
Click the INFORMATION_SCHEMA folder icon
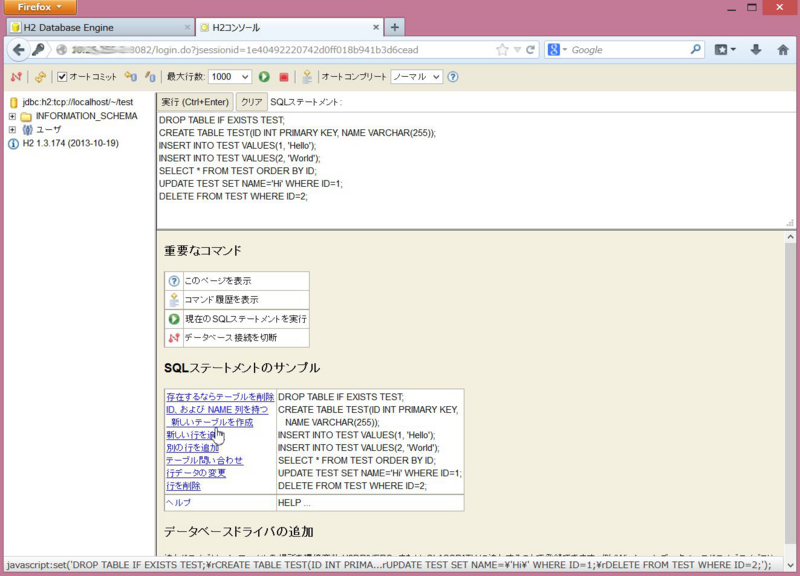click(26, 116)
